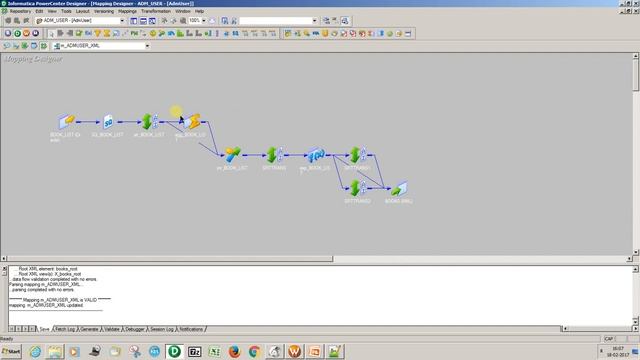Switch to the Validate output tab
Viewport: 640px width, 360px height.
(x=112, y=329)
